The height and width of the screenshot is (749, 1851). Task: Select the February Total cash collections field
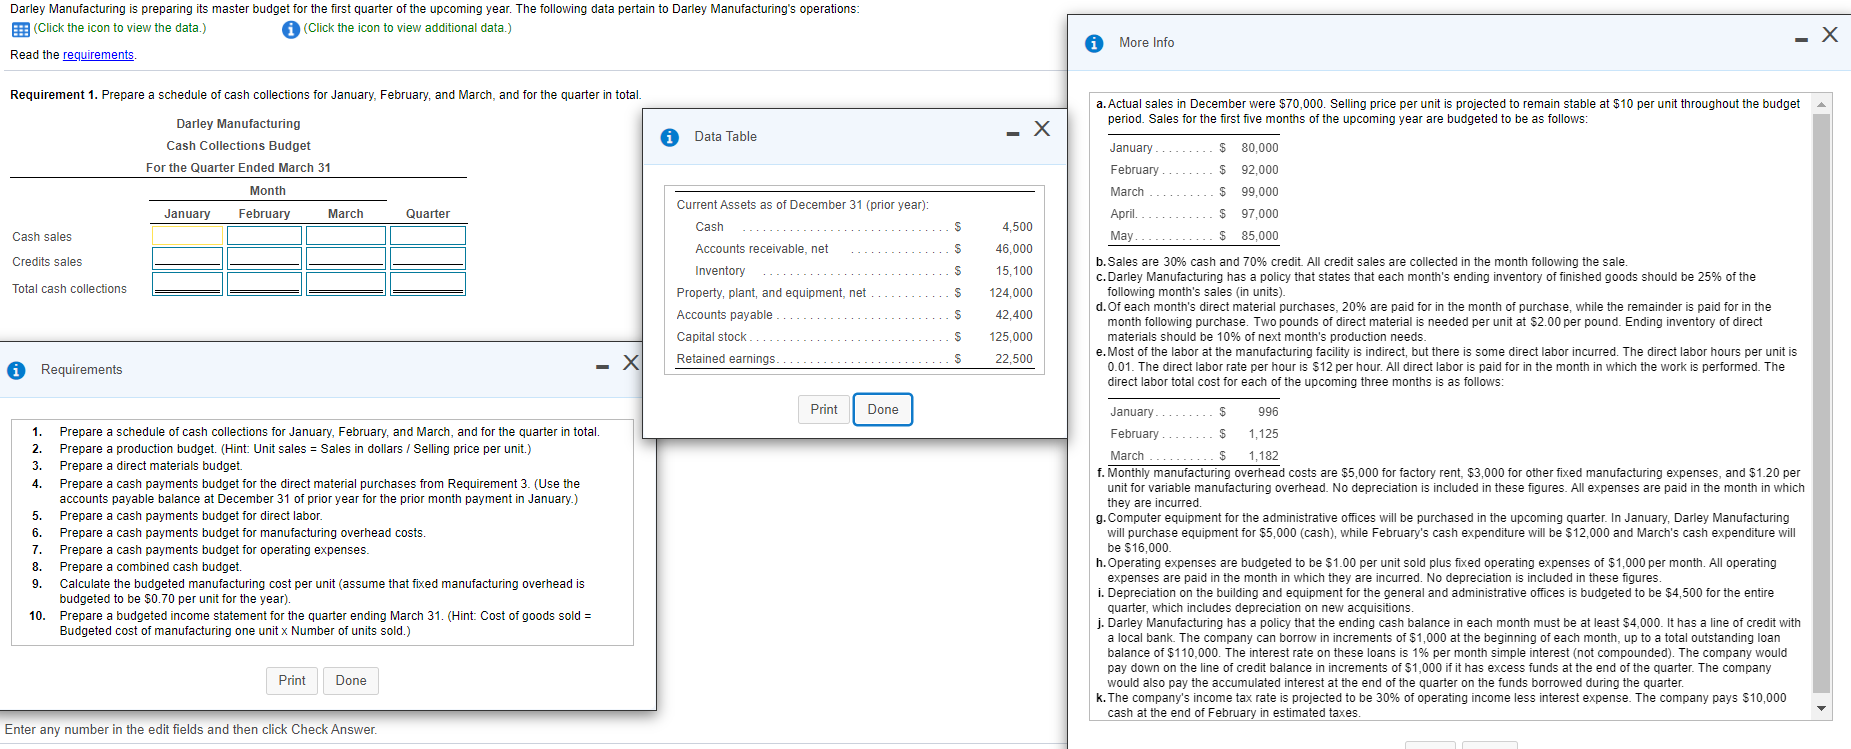click(x=264, y=284)
